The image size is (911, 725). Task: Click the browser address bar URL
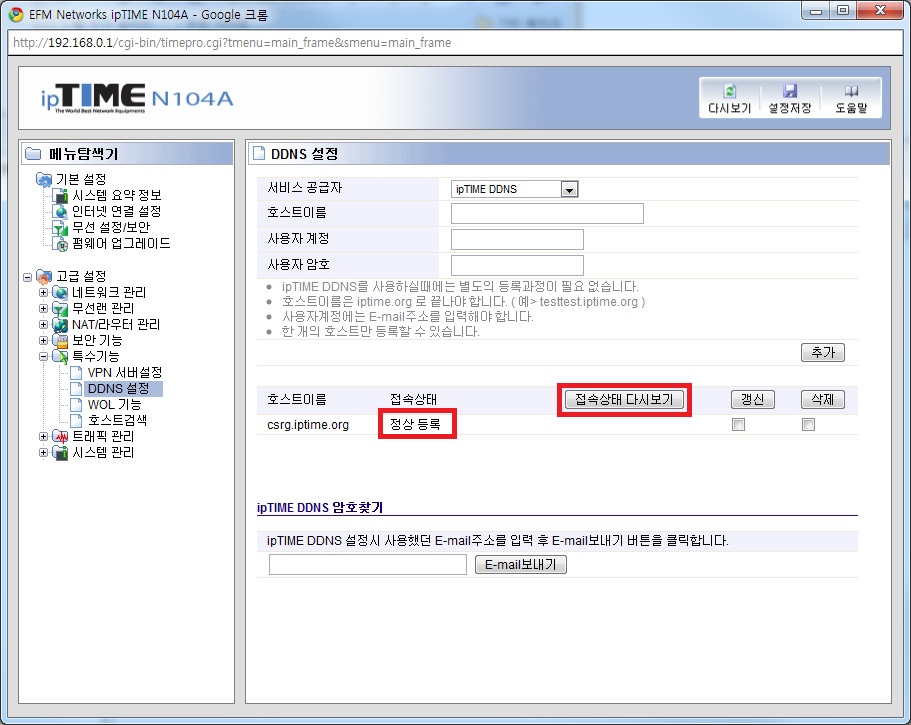click(x=232, y=42)
